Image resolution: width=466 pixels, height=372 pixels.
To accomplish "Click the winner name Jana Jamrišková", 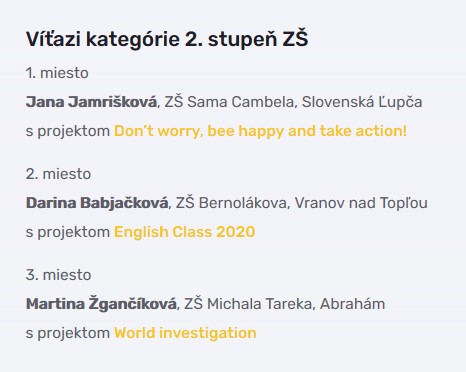I will tap(91, 102).
